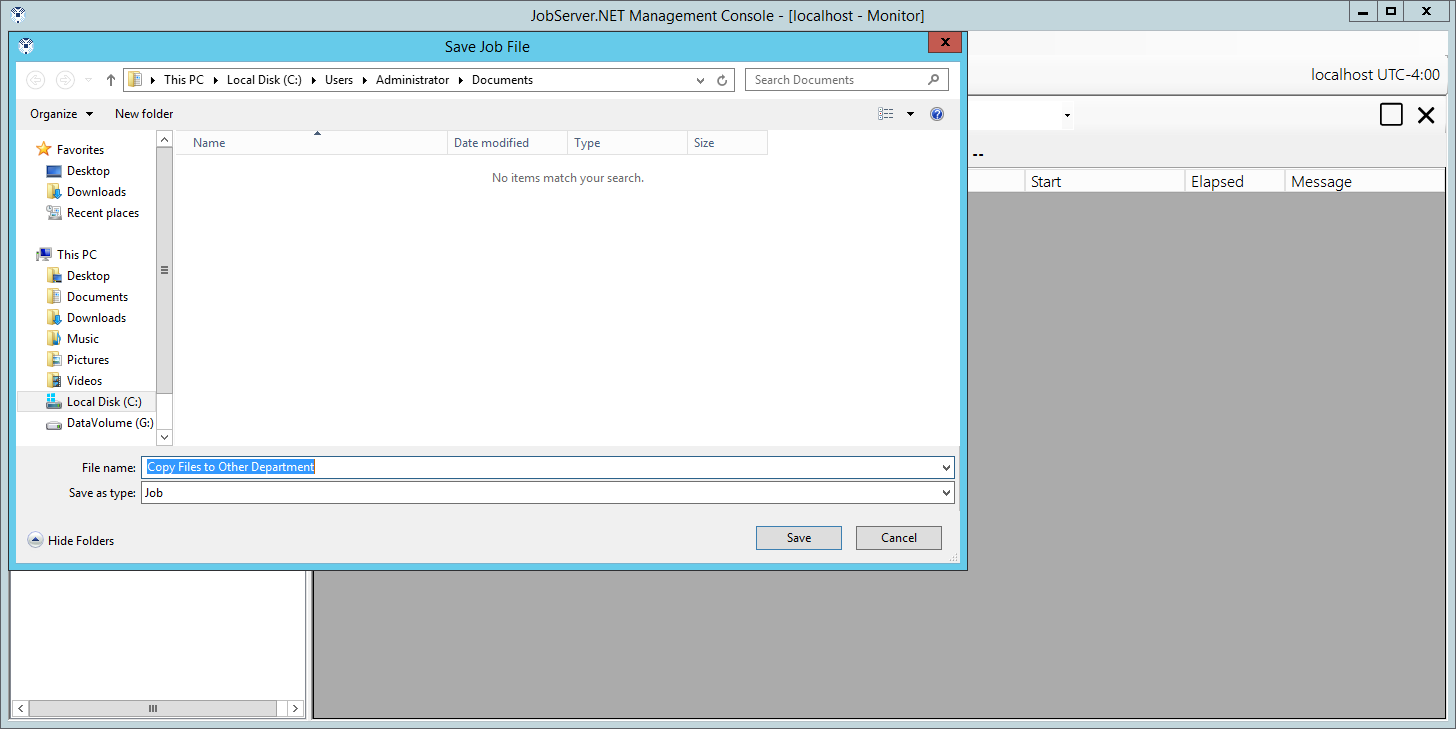The image size is (1456, 729).
Task: Open Recent places in Favorites
Action: (x=102, y=213)
